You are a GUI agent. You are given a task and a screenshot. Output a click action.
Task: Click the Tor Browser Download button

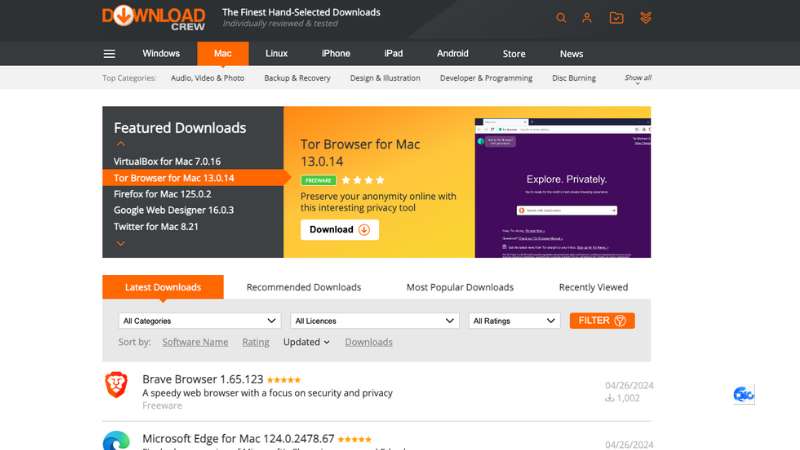339,230
